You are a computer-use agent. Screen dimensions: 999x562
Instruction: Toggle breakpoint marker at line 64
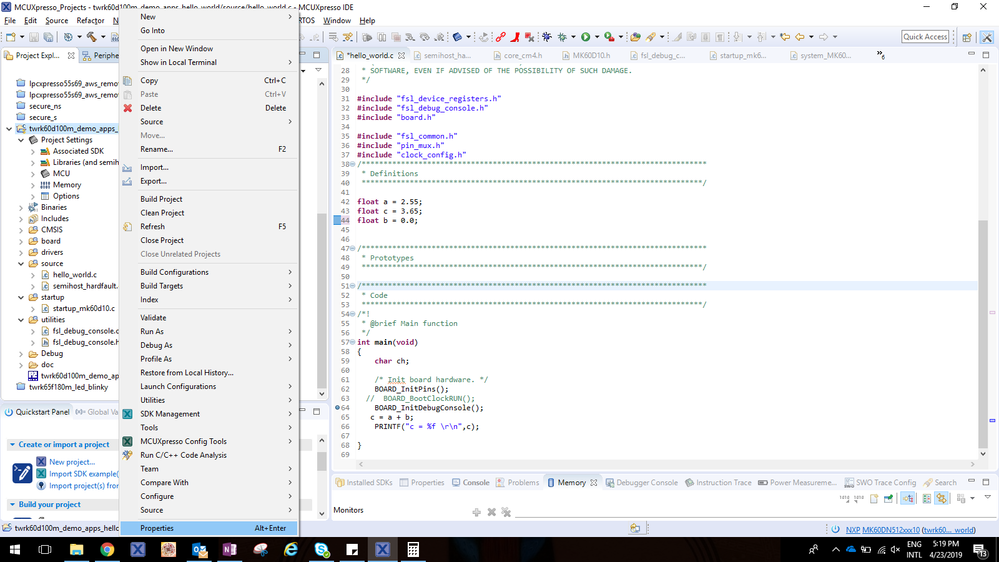click(338, 408)
